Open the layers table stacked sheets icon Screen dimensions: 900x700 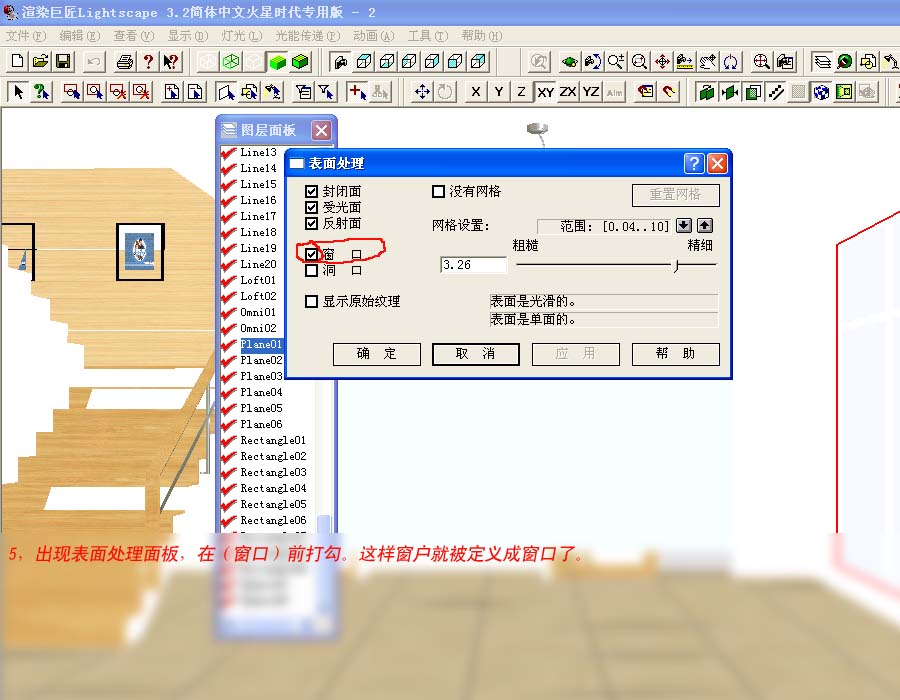822,61
